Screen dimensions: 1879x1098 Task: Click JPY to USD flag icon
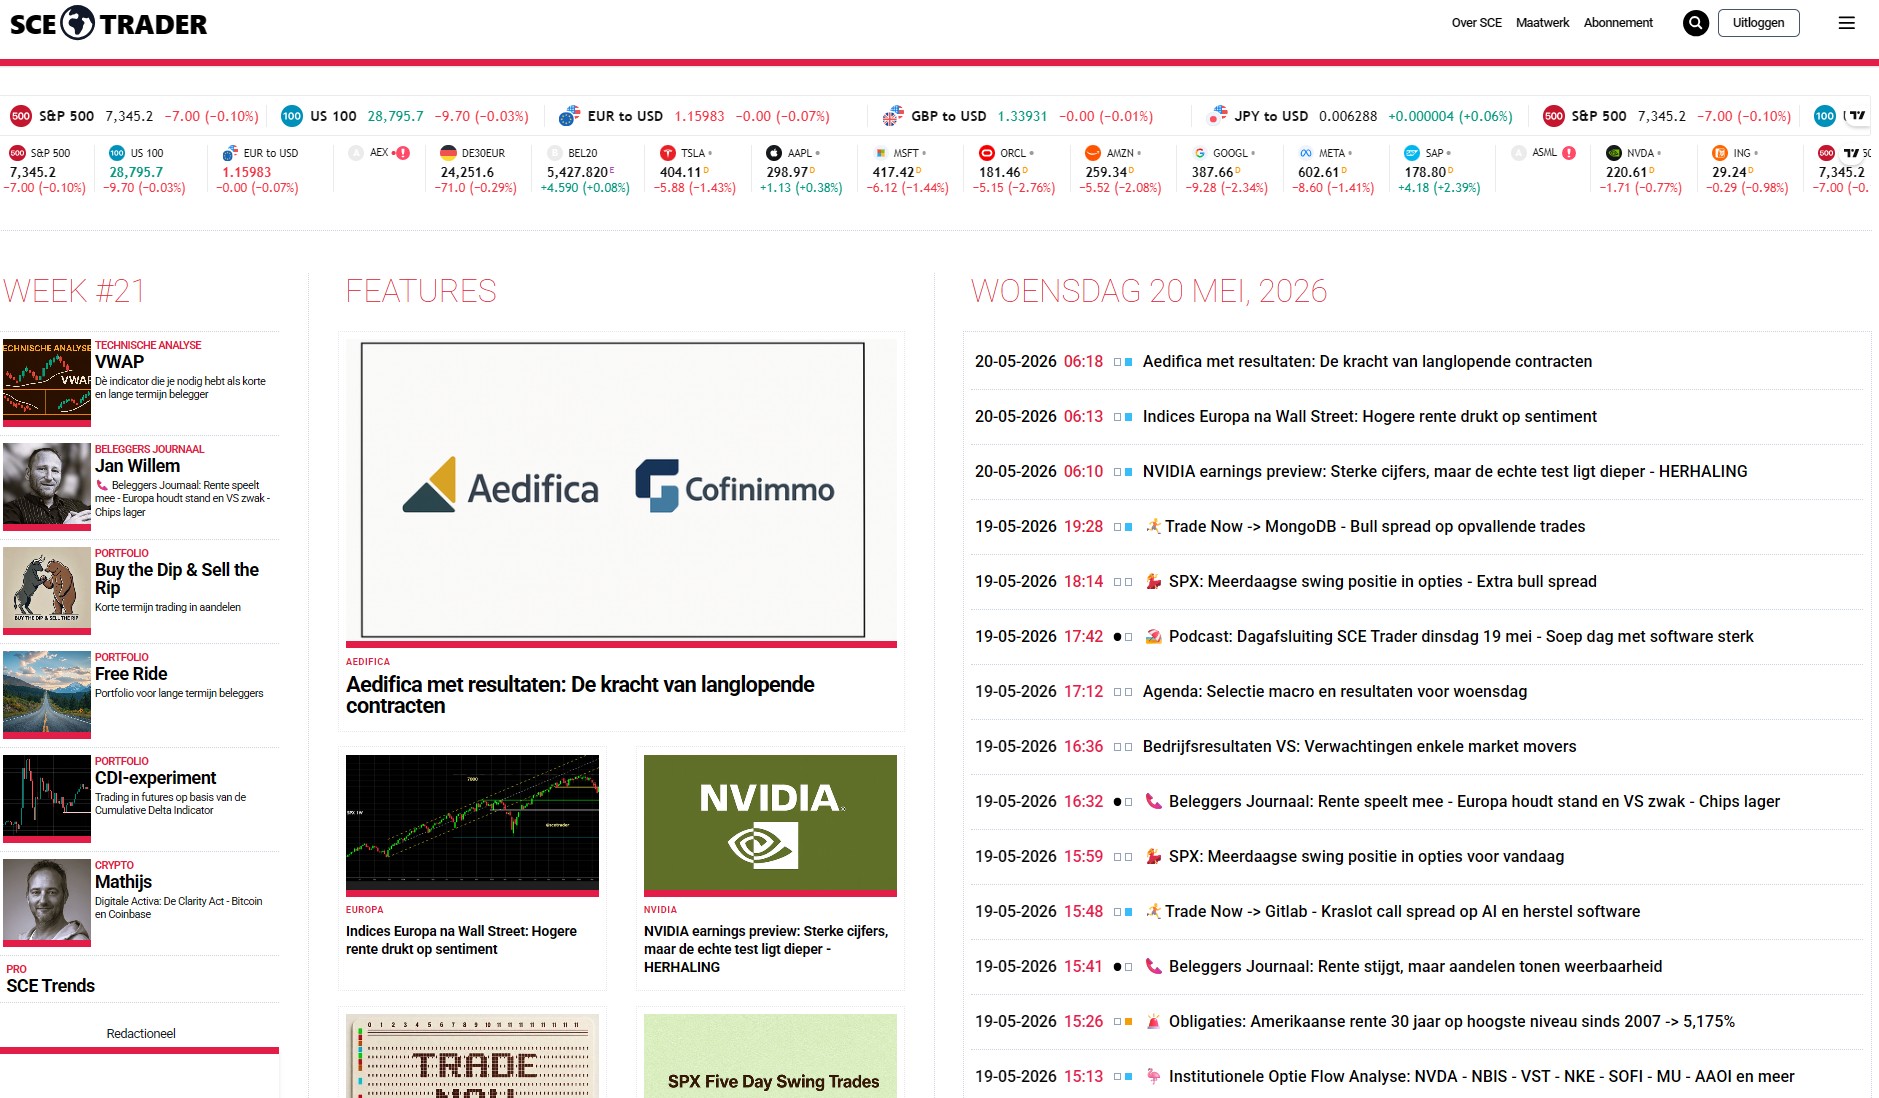coord(1217,116)
